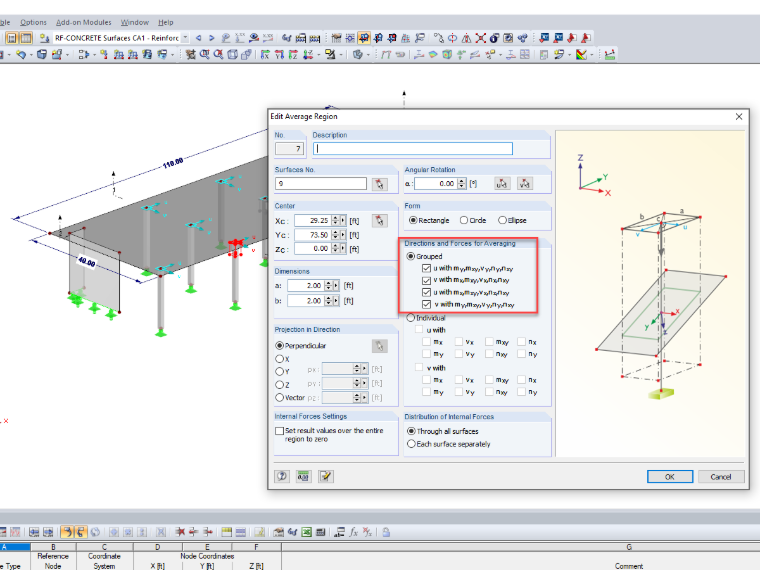The height and width of the screenshot is (570, 760).
Task: Select the Individual radio button
Action: pyautogui.click(x=411, y=318)
